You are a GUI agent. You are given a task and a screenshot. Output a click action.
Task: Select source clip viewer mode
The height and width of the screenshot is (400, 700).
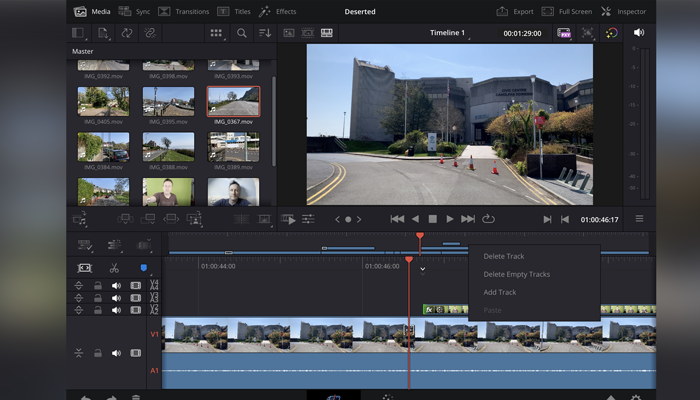click(289, 33)
